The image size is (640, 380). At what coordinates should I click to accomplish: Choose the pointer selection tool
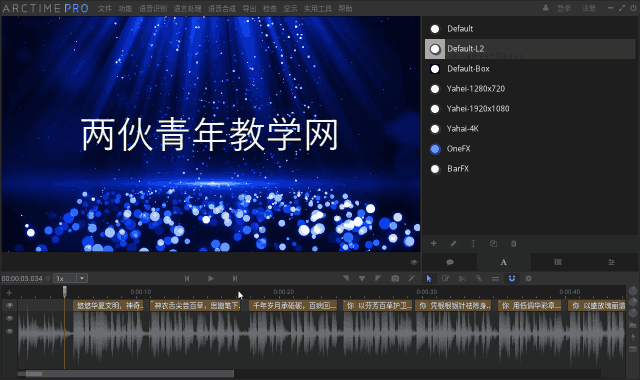tap(429, 278)
